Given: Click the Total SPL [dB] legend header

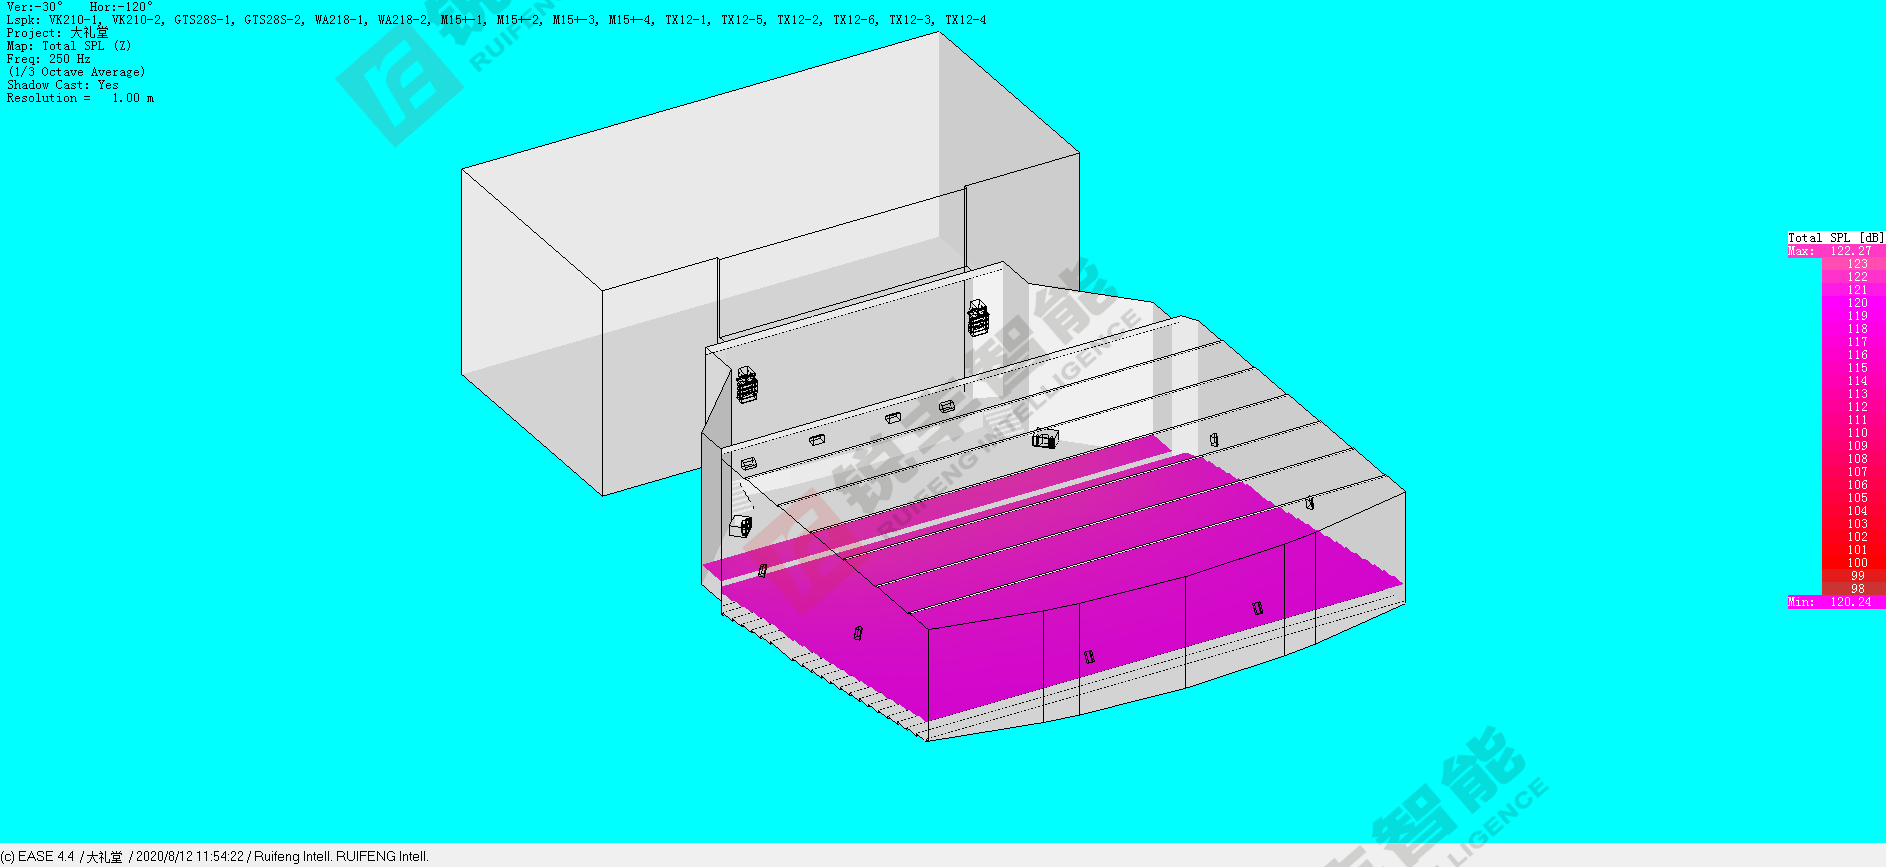Looking at the screenshot, I should coord(1836,238).
